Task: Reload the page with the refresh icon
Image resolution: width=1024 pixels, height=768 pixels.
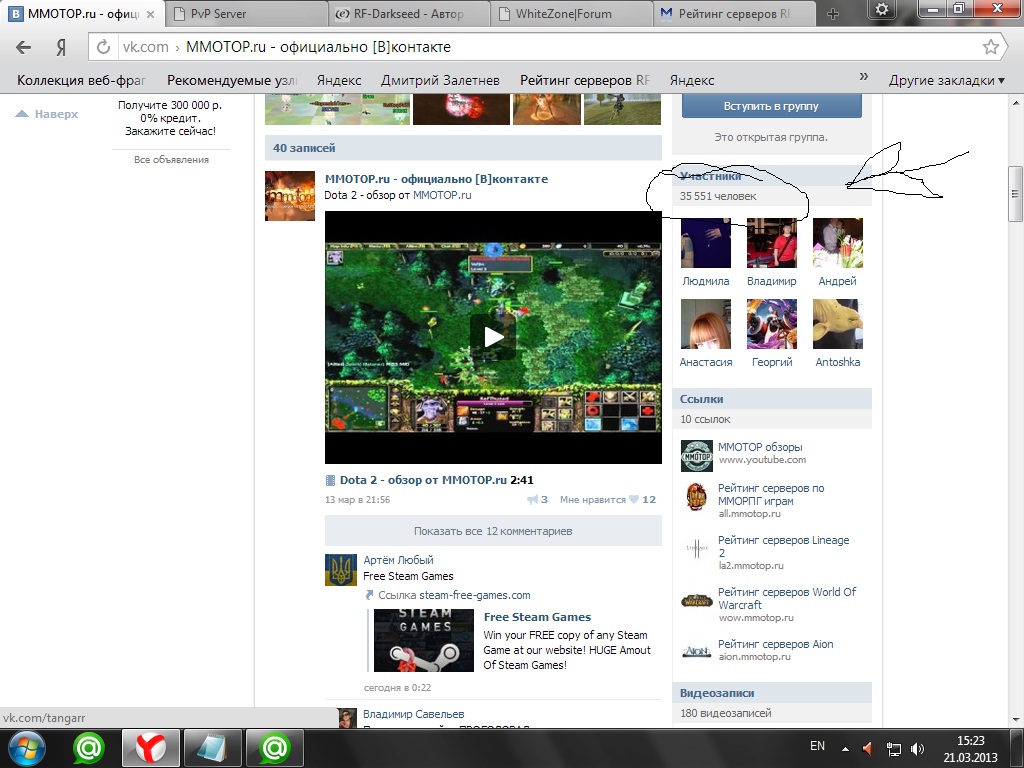Action: (103, 47)
